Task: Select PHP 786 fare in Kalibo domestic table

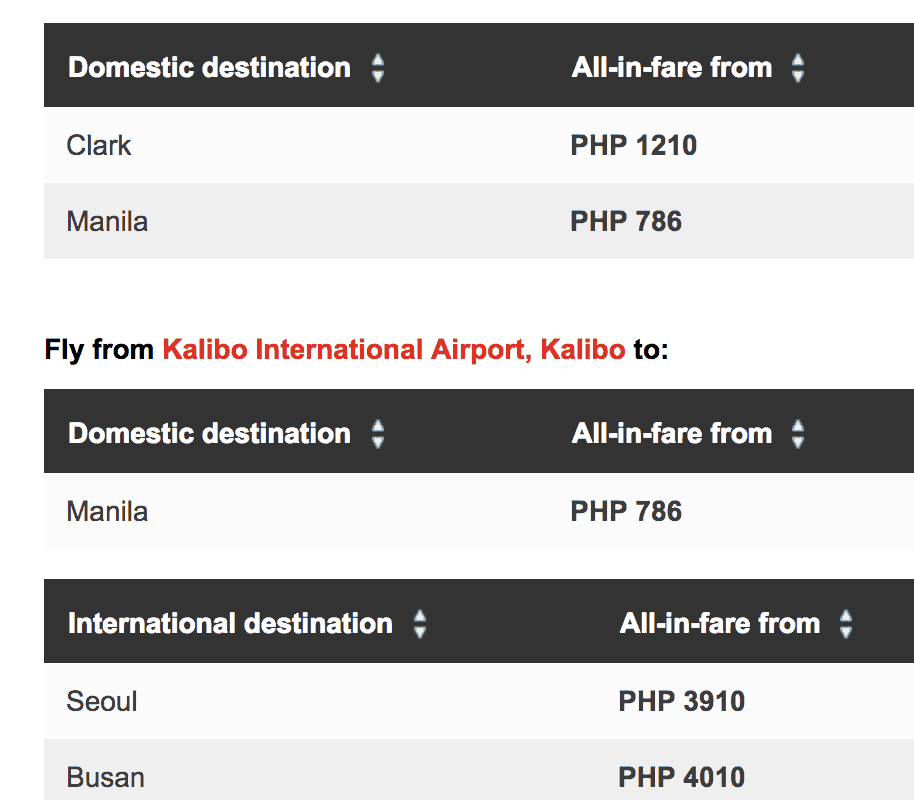Action: click(626, 512)
